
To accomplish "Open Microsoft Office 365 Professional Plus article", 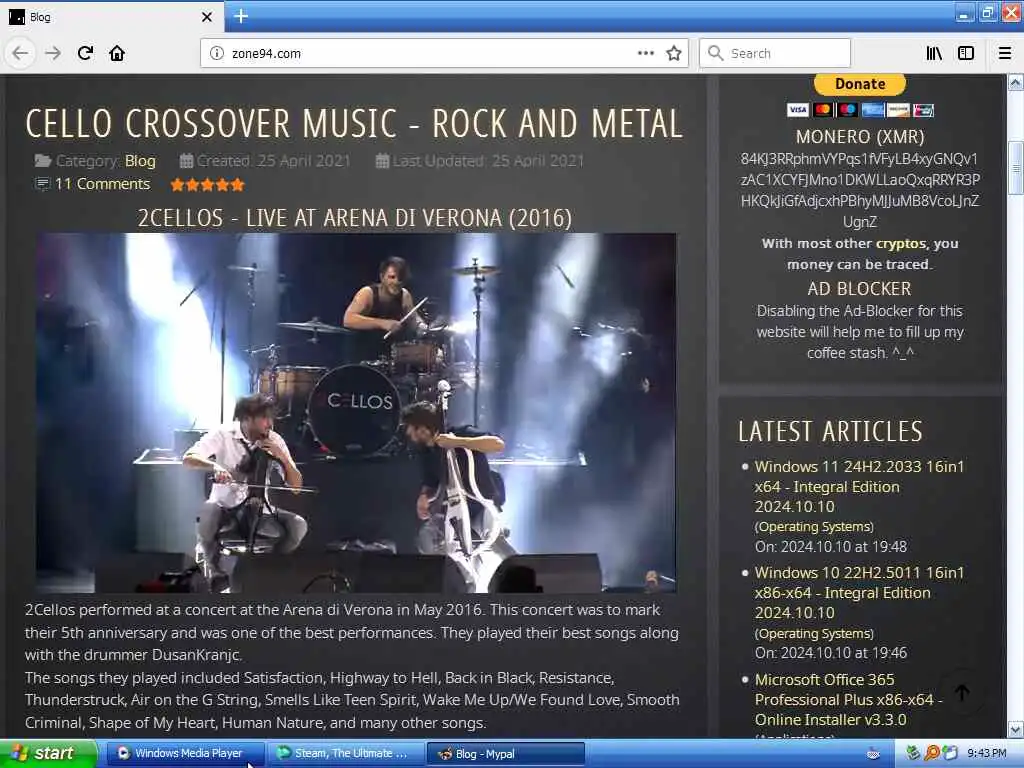I will [849, 699].
